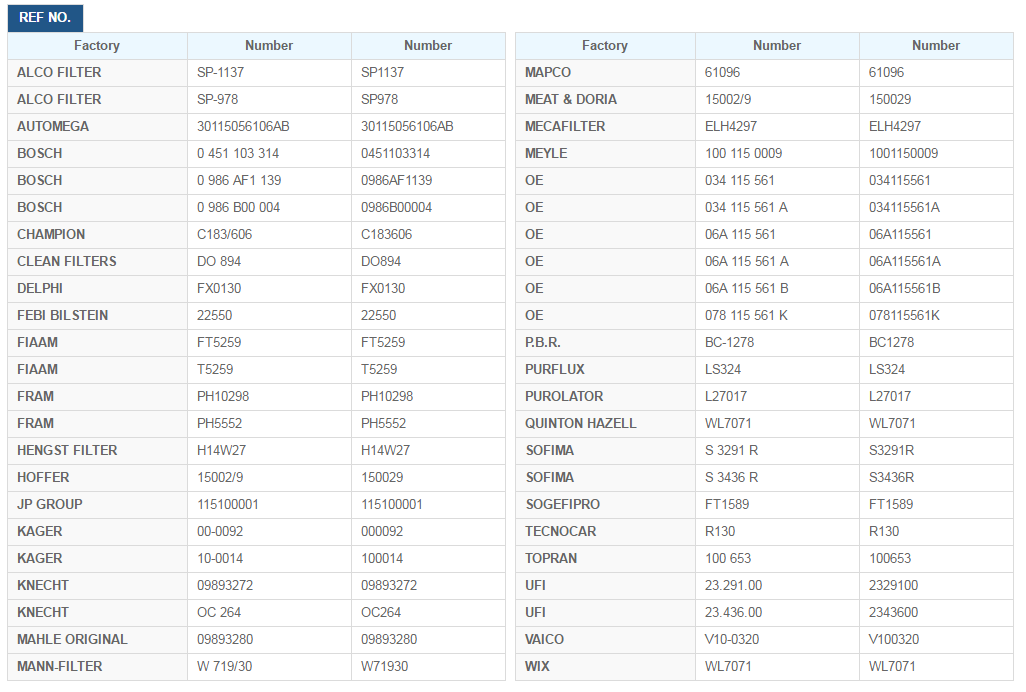Select VAICO factory label
Viewport: 1026px width, 692px height.
coord(544,639)
